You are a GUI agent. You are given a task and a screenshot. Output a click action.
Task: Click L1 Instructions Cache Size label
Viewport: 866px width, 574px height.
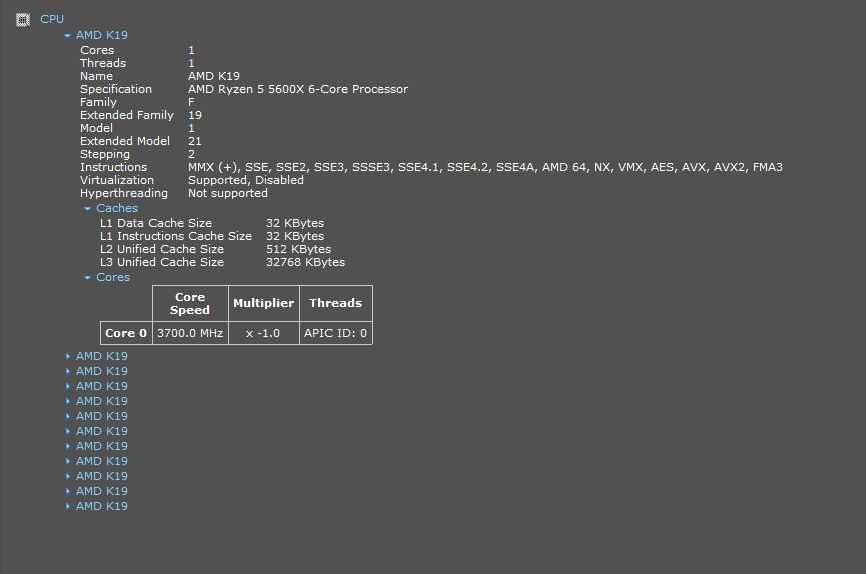point(176,236)
